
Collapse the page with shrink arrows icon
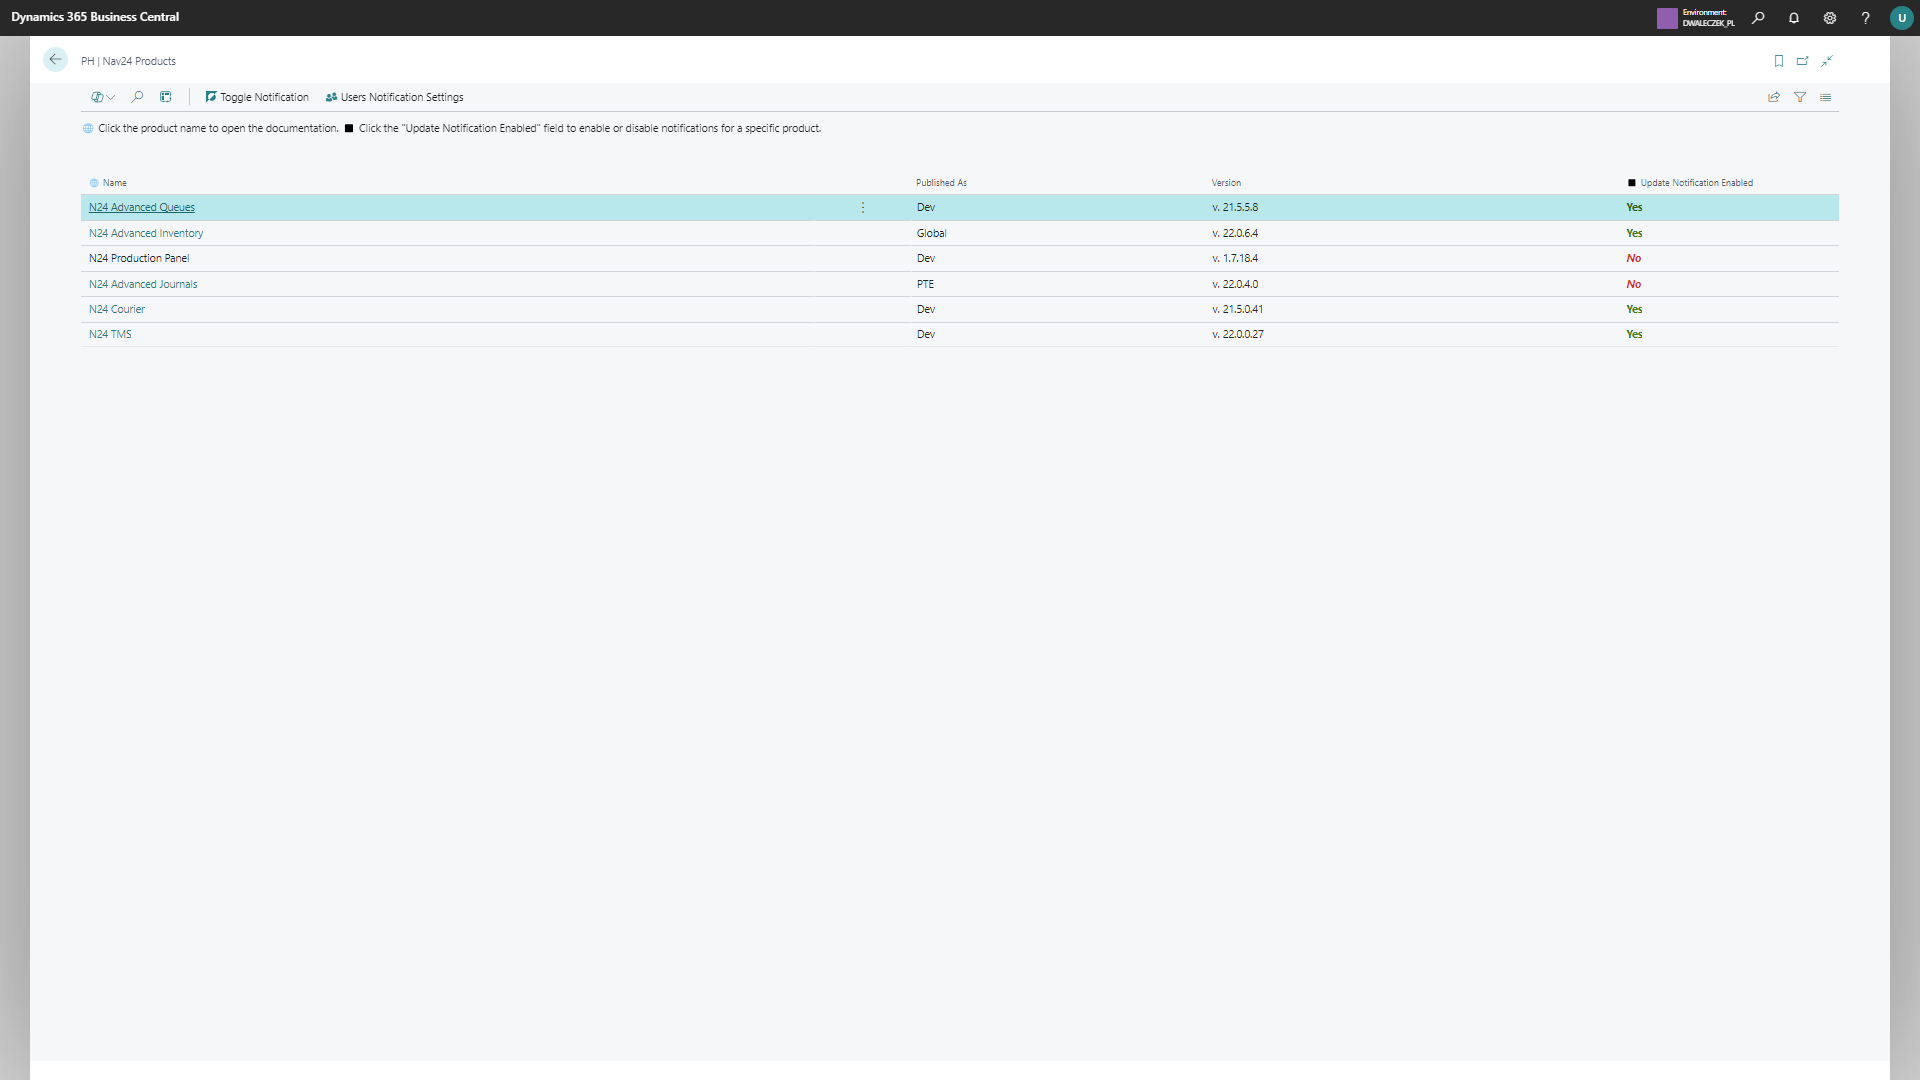(x=1826, y=61)
